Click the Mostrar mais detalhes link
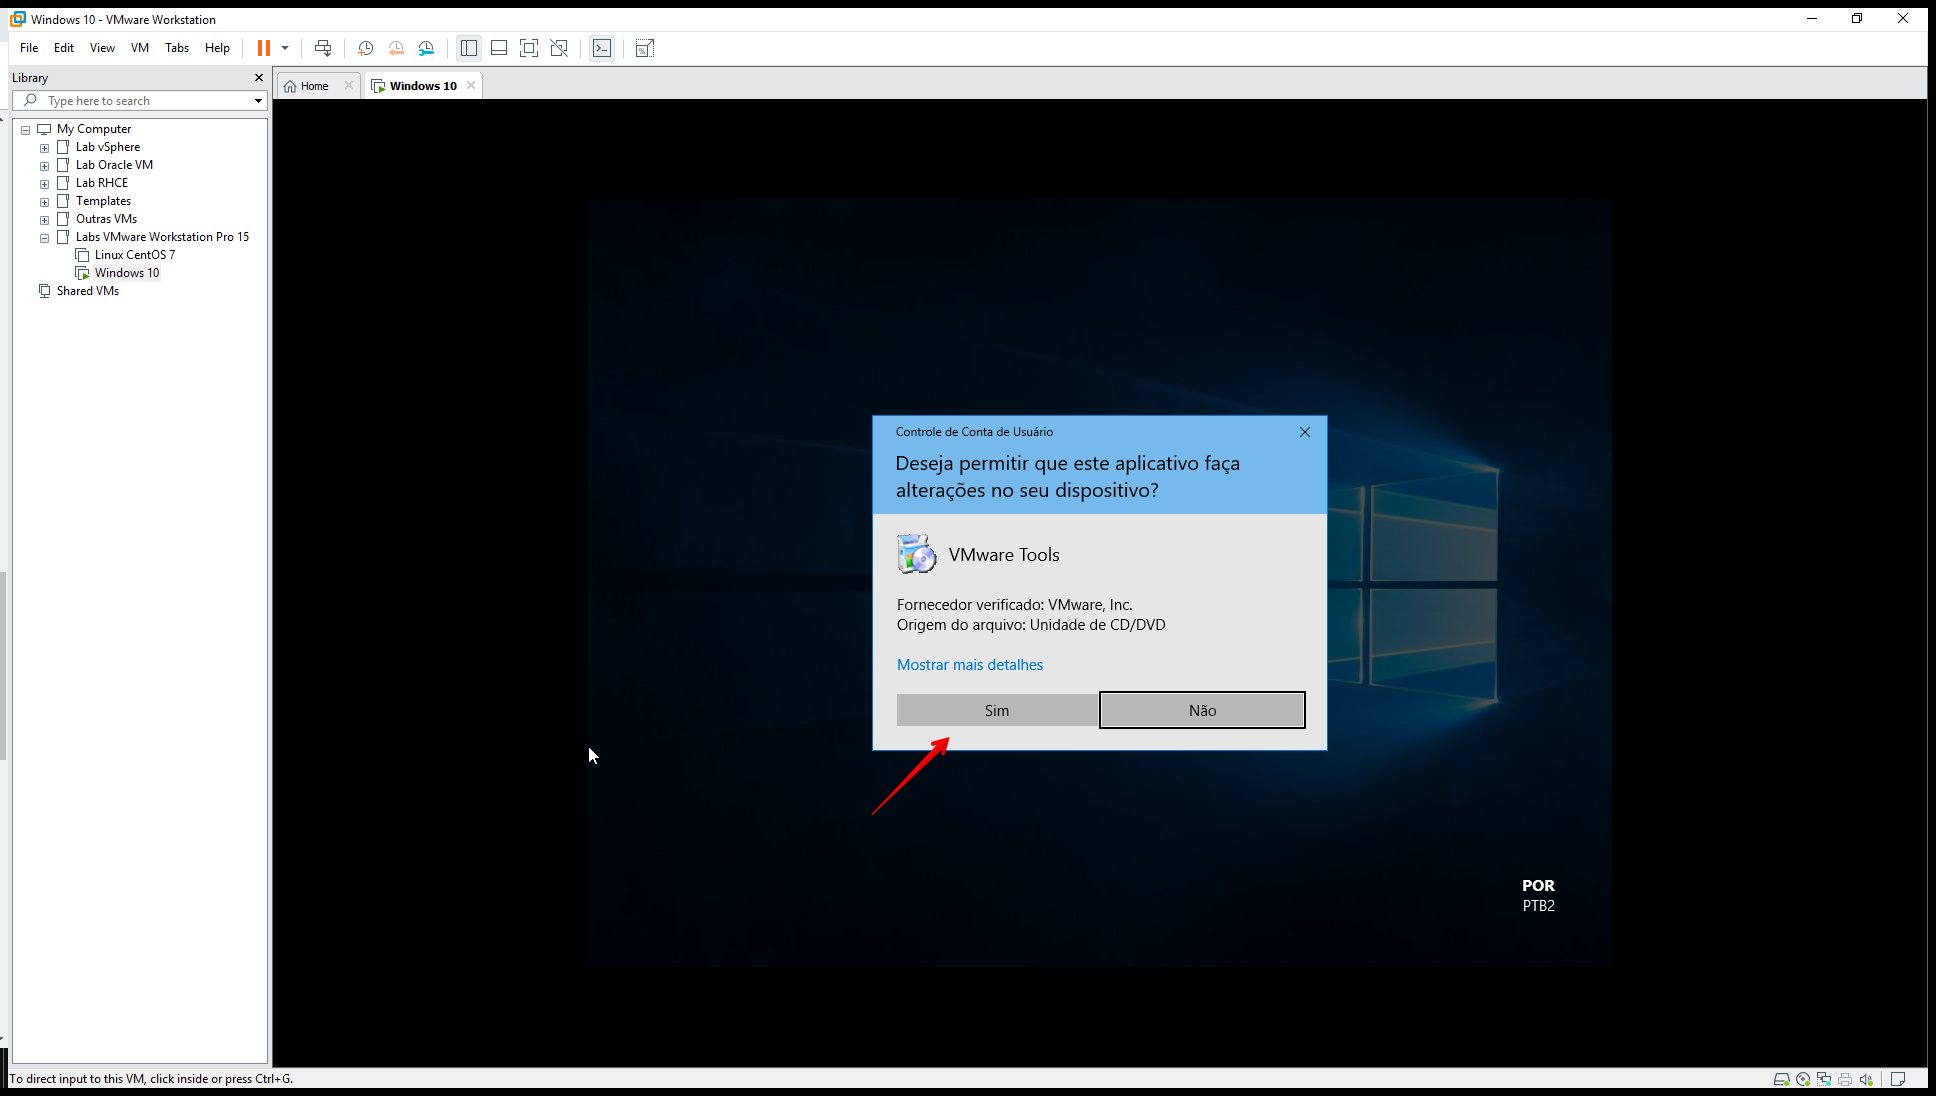Image resolution: width=1936 pixels, height=1096 pixels. [x=969, y=665]
